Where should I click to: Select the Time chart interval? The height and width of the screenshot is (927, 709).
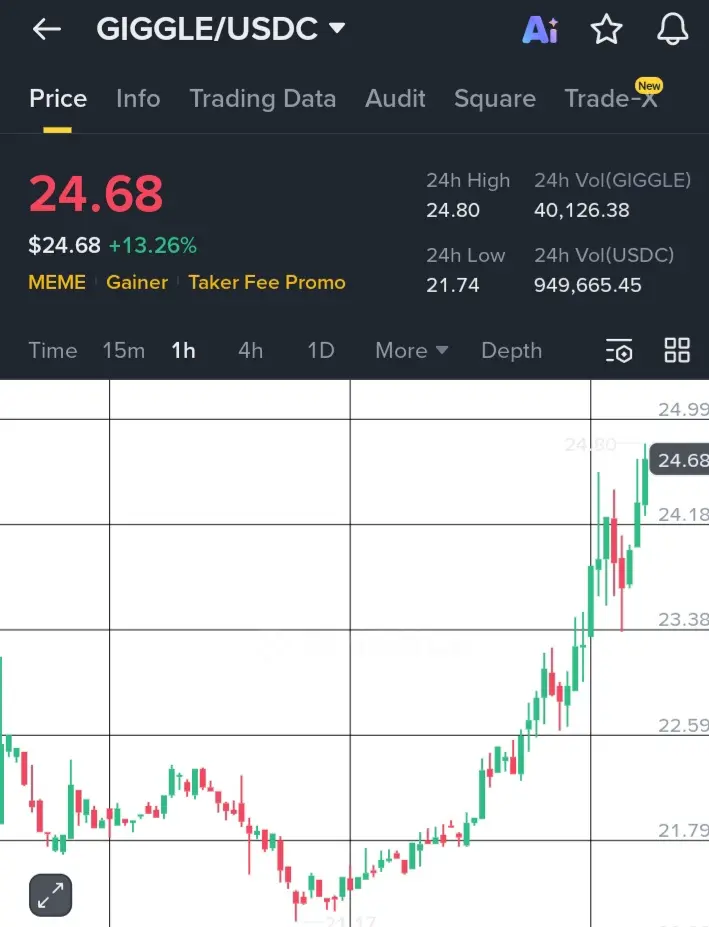(53, 351)
